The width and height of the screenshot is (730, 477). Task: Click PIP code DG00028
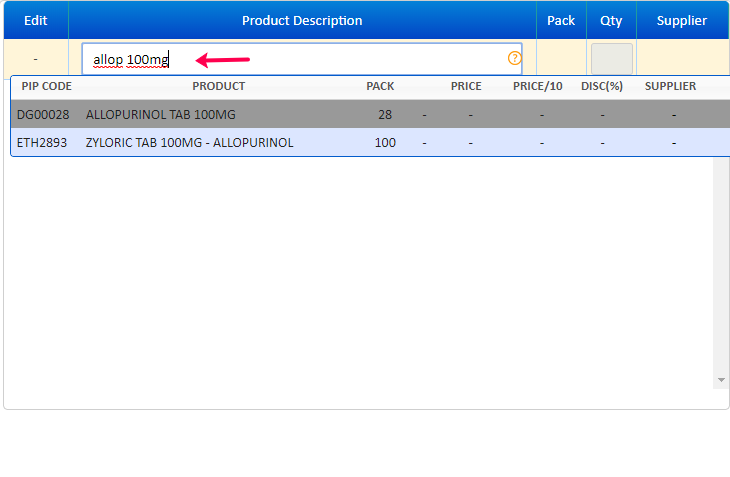43,115
